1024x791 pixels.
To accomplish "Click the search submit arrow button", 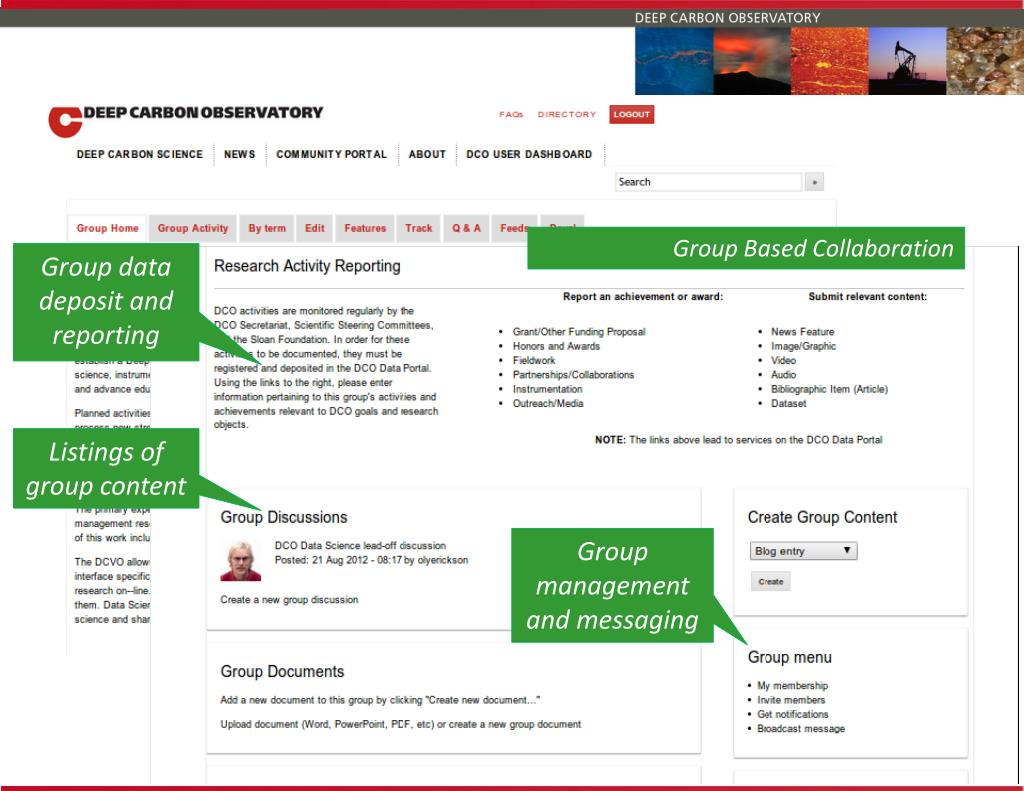I will click(x=814, y=182).
